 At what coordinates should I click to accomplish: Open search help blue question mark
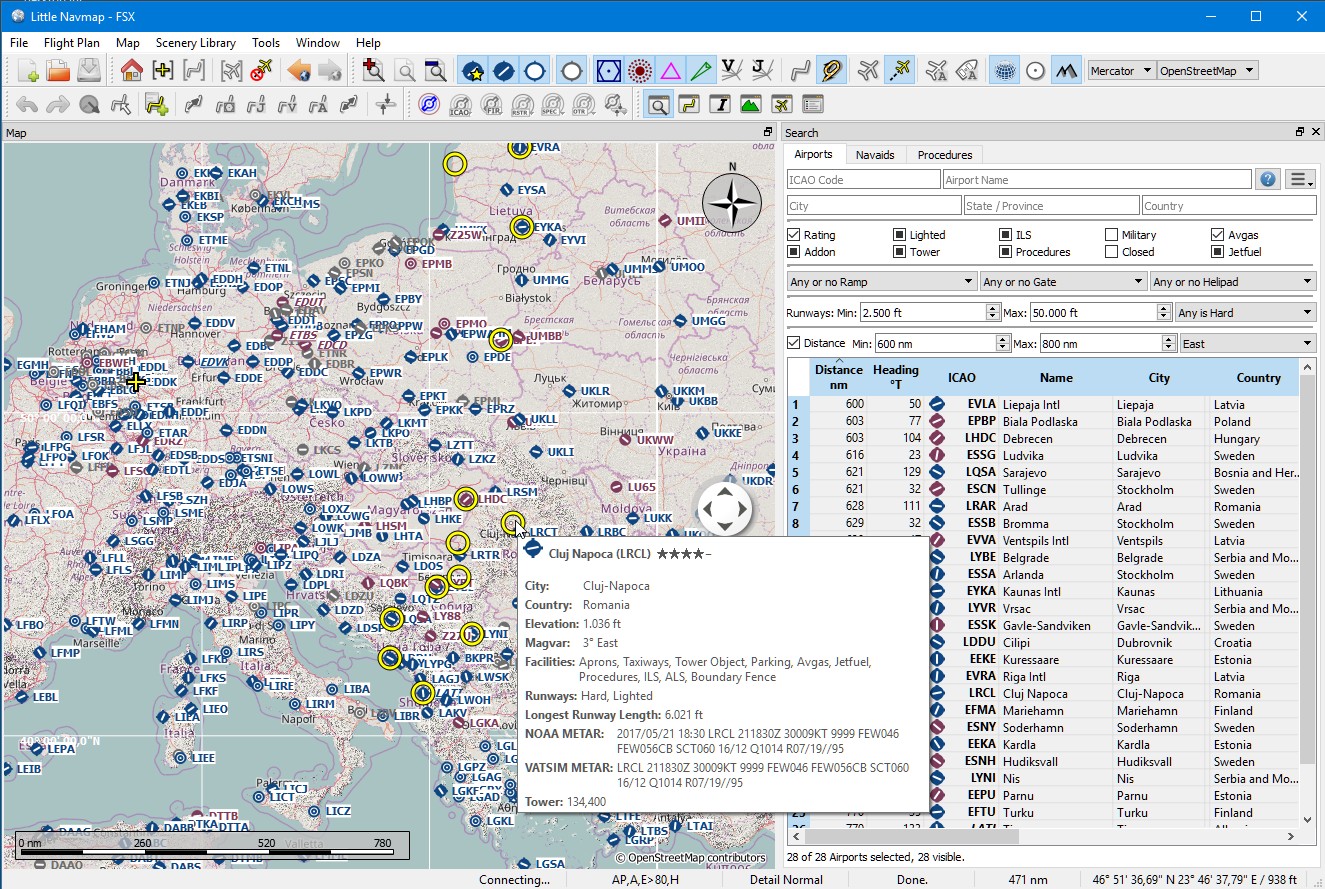[1268, 180]
